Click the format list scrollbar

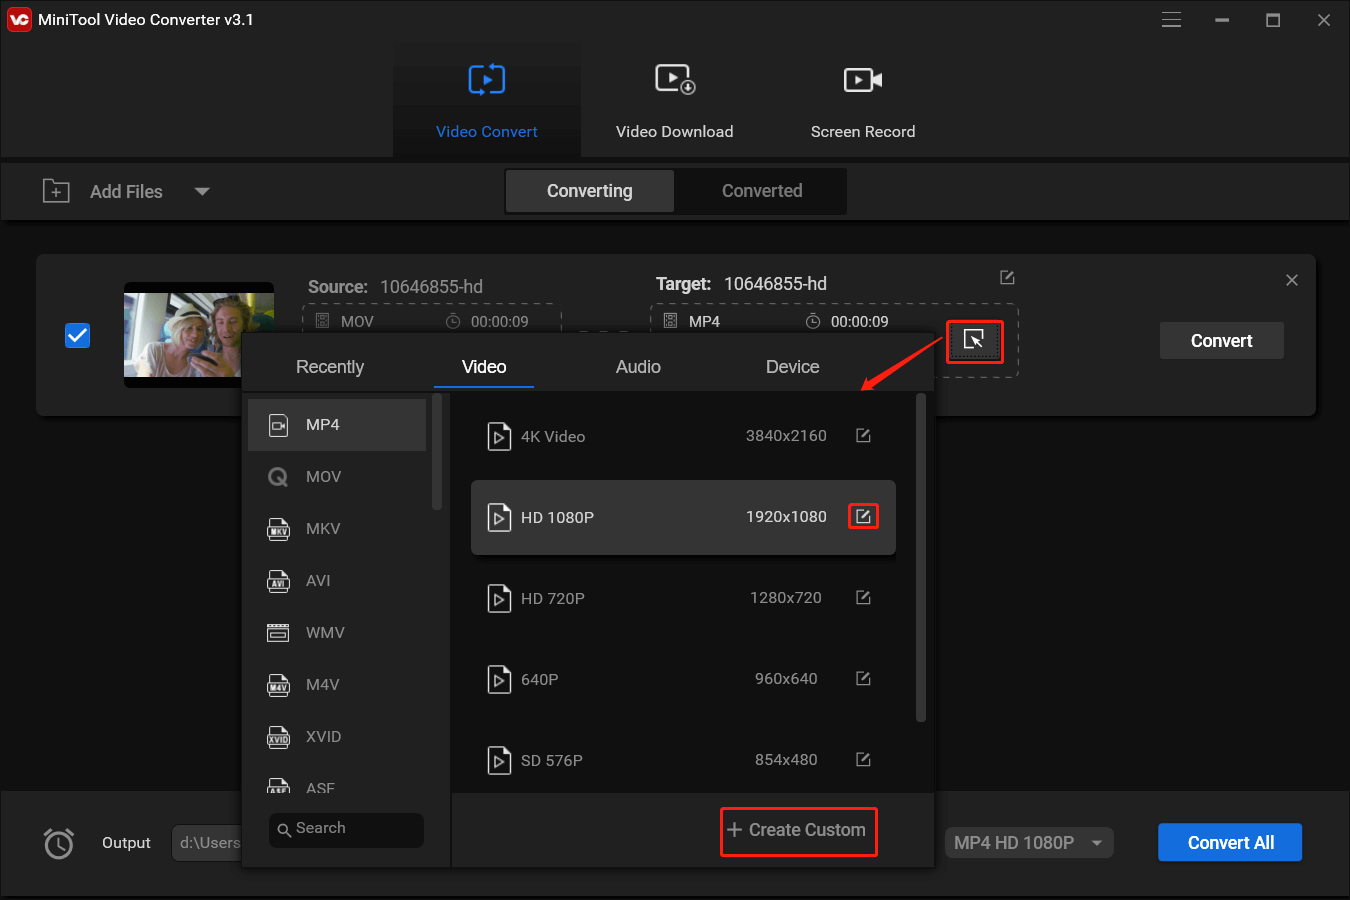[x=437, y=452]
